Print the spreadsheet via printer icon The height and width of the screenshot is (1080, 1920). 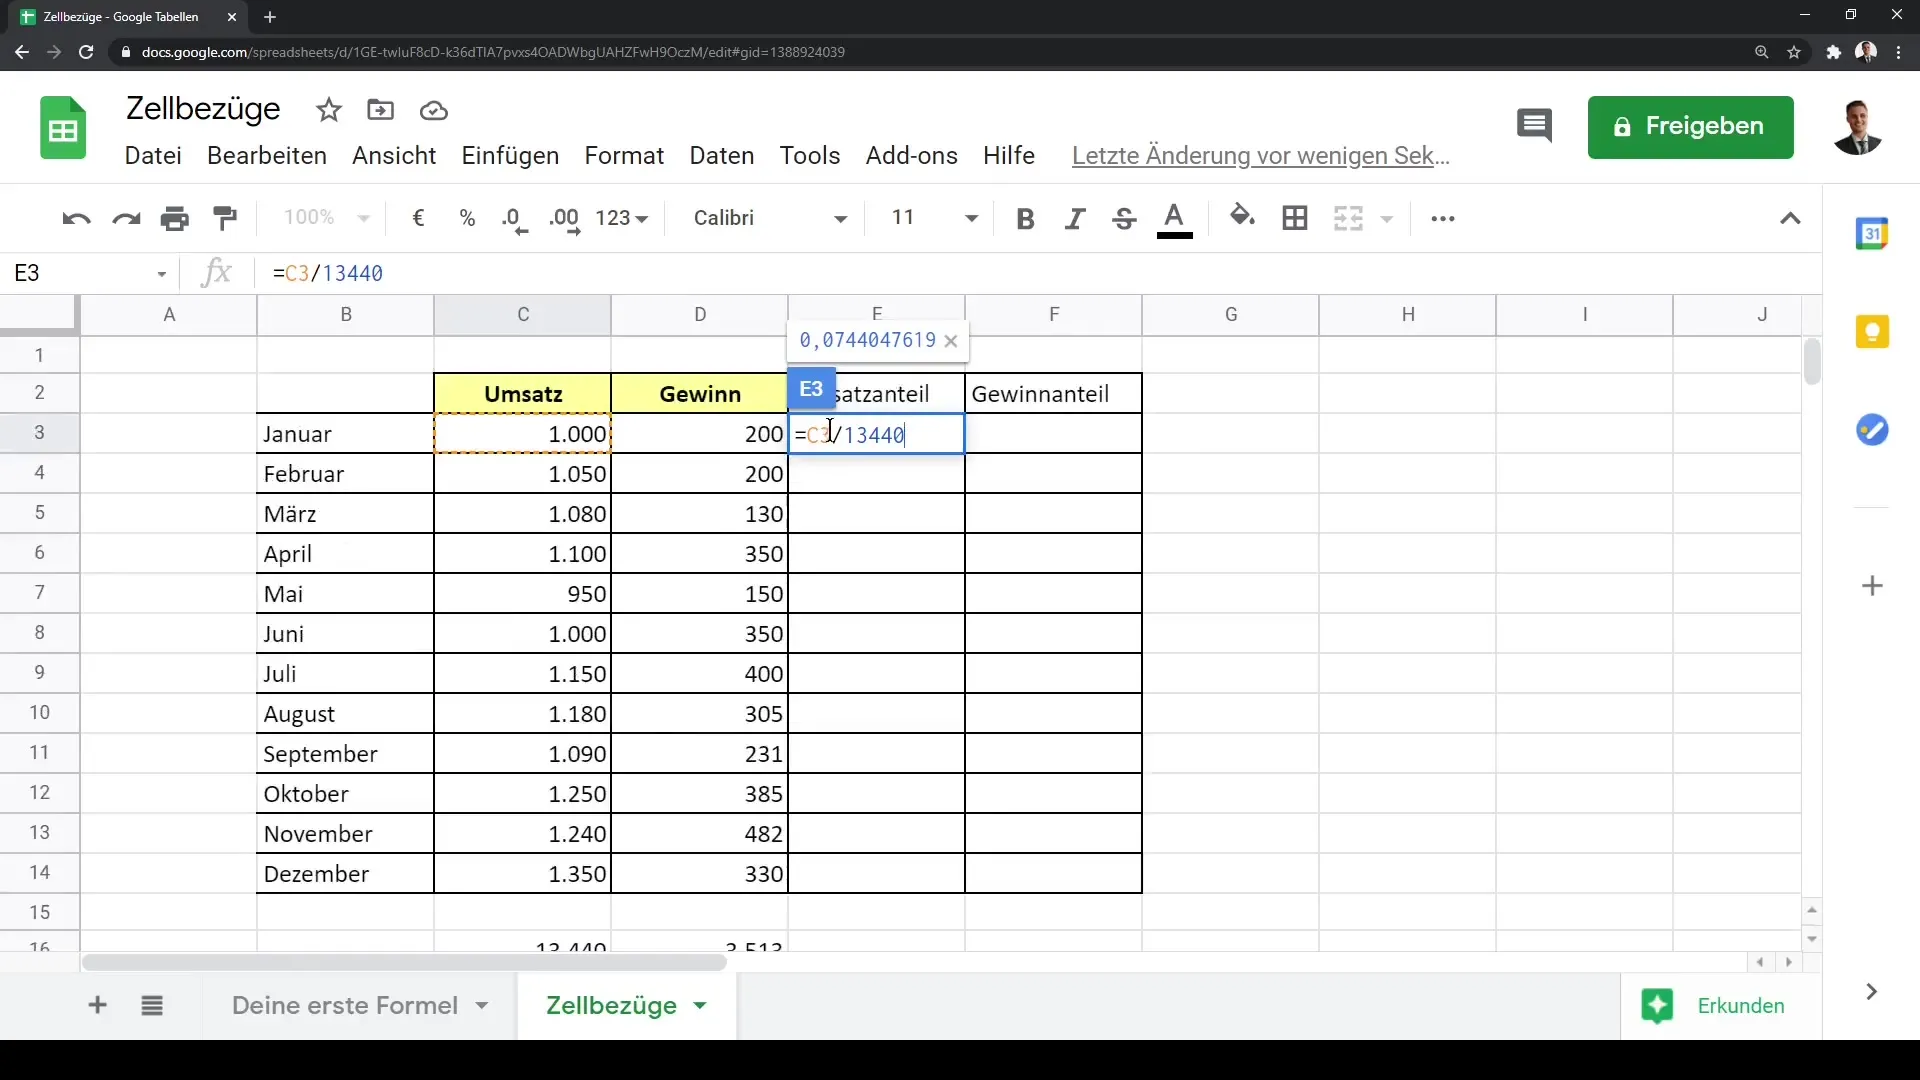coord(175,218)
